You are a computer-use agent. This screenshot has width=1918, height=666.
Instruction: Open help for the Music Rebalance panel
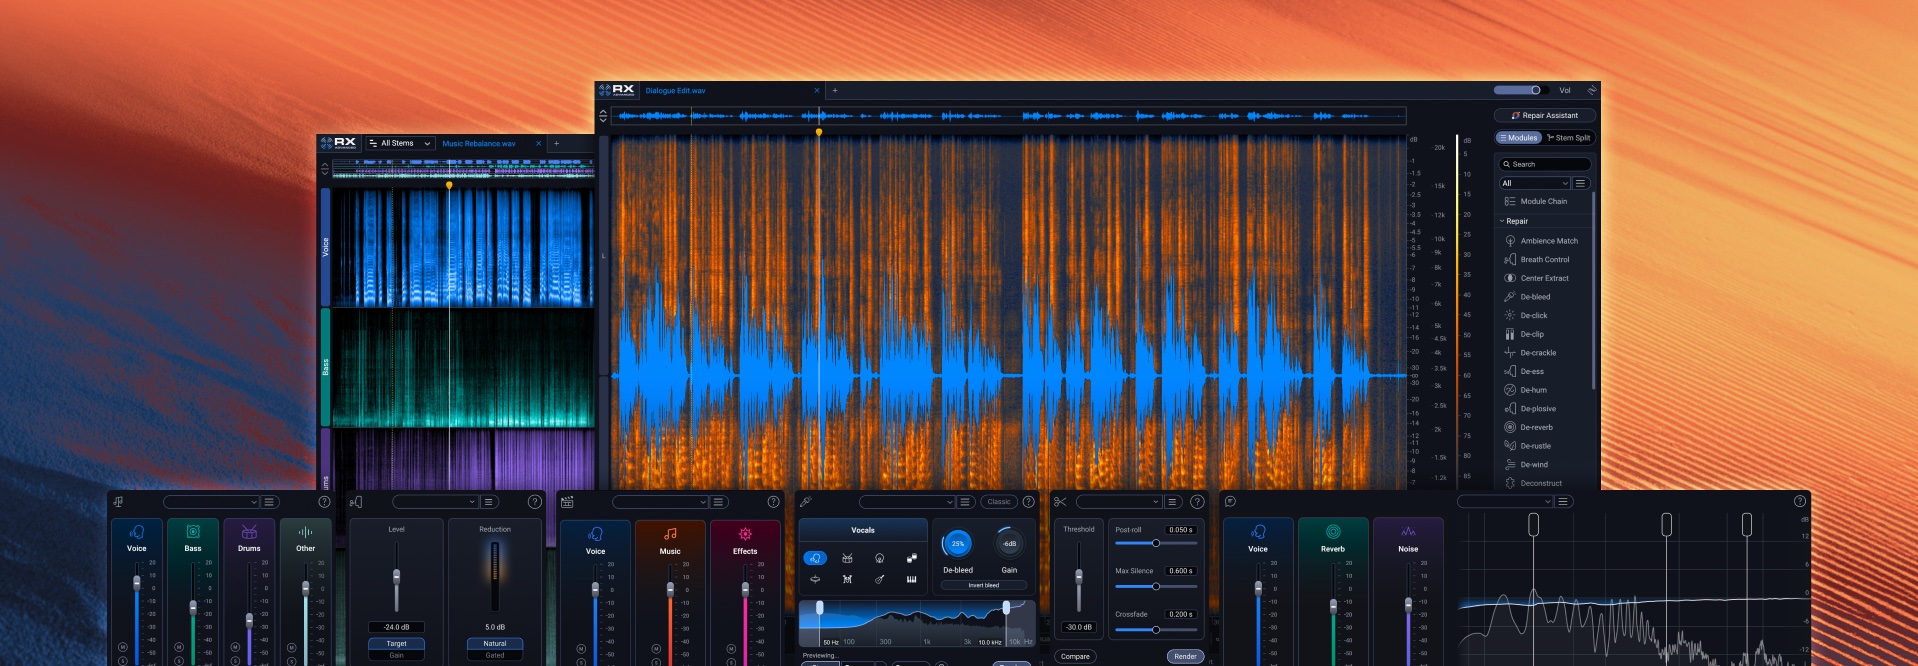(324, 502)
